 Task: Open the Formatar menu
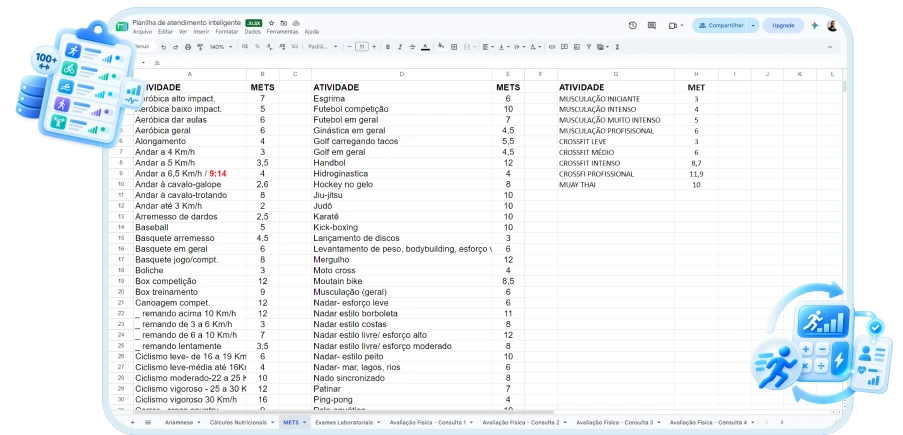(x=227, y=32)
